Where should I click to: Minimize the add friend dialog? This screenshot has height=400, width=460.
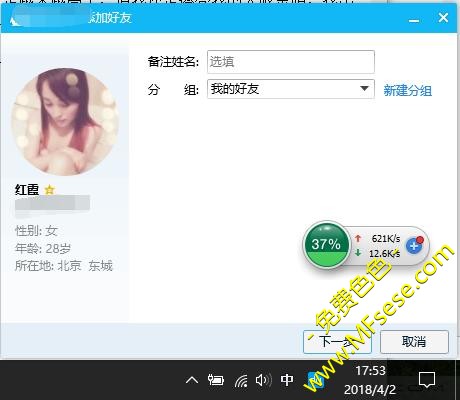pos(414,19)
